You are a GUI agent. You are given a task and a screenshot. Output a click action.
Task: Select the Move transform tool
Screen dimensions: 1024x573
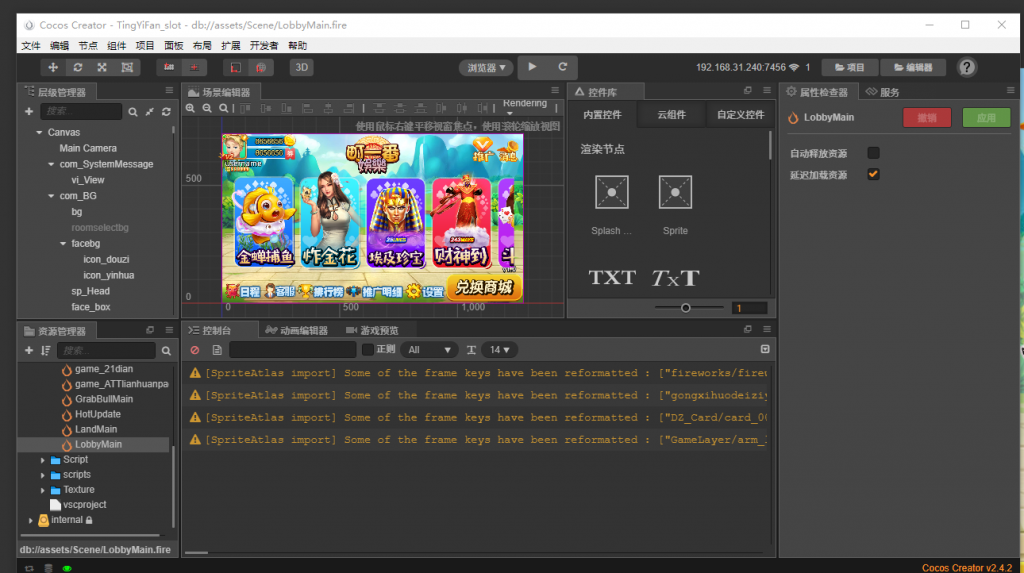point(53,67)
